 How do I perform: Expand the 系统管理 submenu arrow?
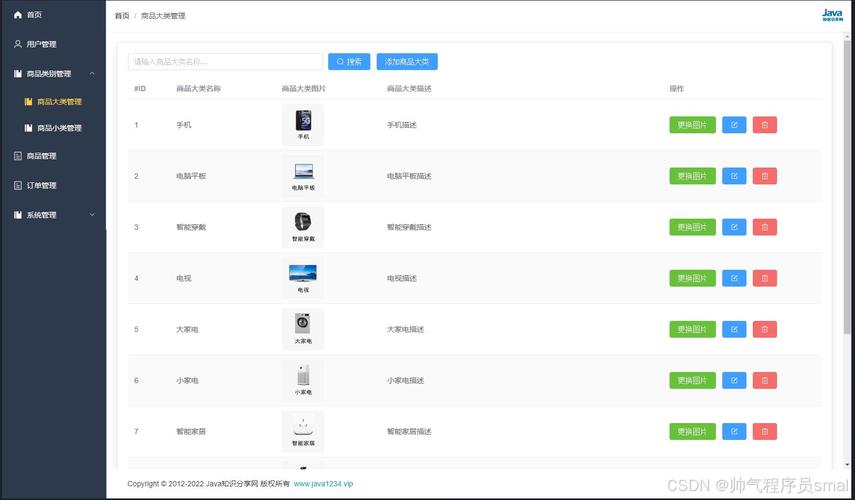92,215
